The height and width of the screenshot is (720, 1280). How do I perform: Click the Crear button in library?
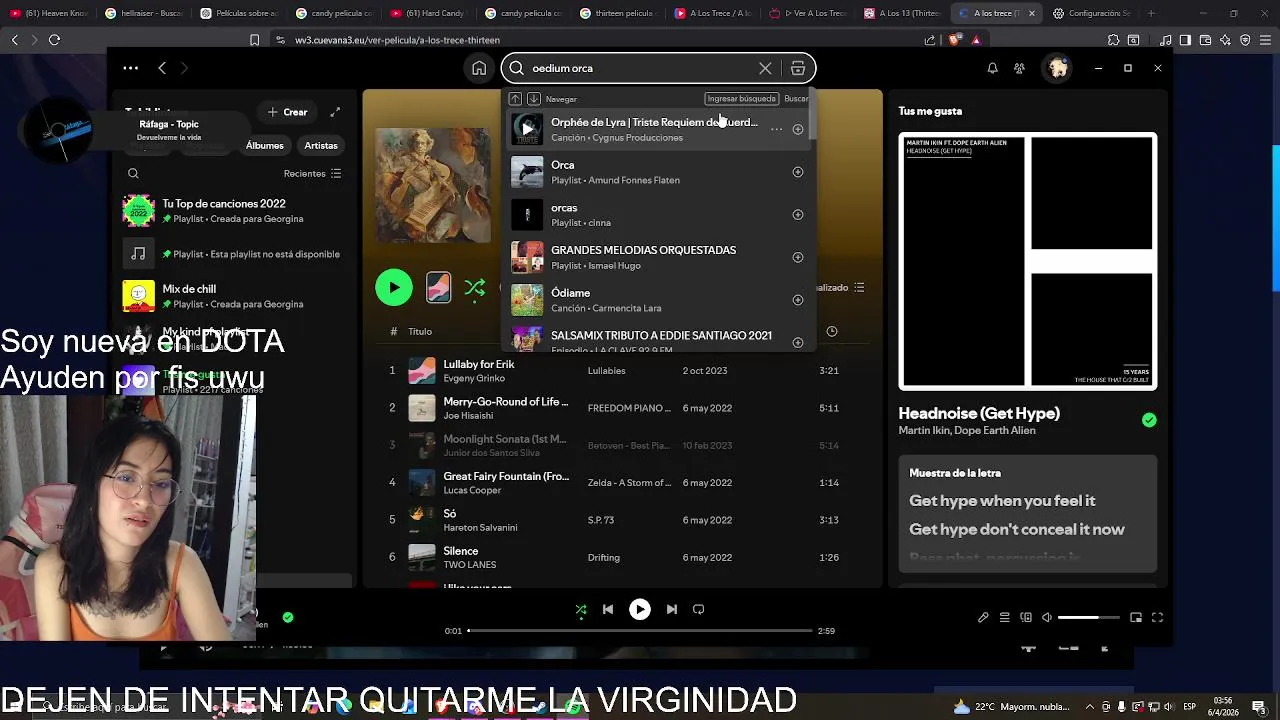coord(287,112)
